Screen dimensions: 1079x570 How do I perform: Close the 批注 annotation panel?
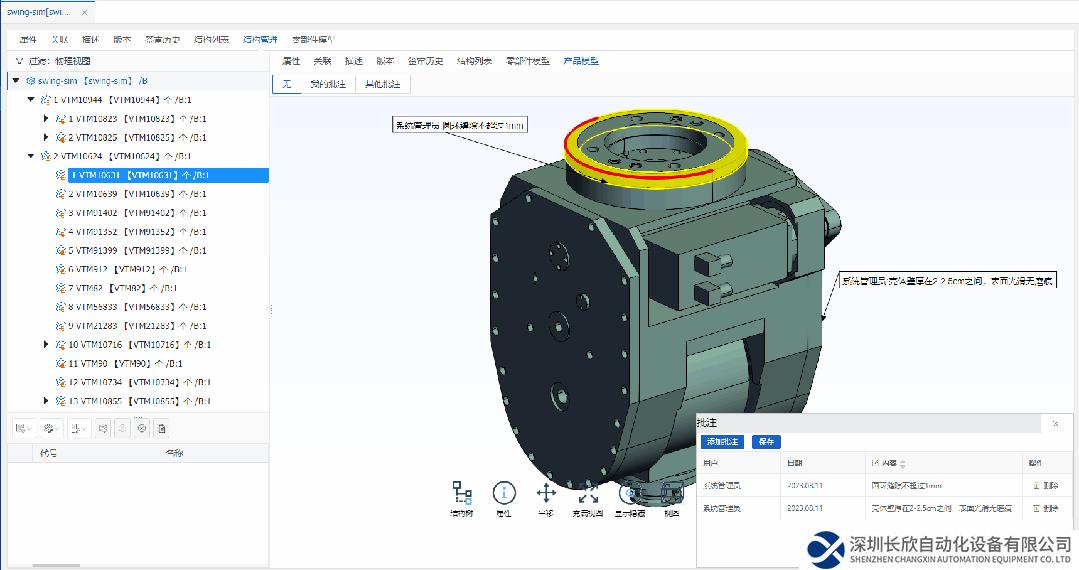tap(1055, 424)
